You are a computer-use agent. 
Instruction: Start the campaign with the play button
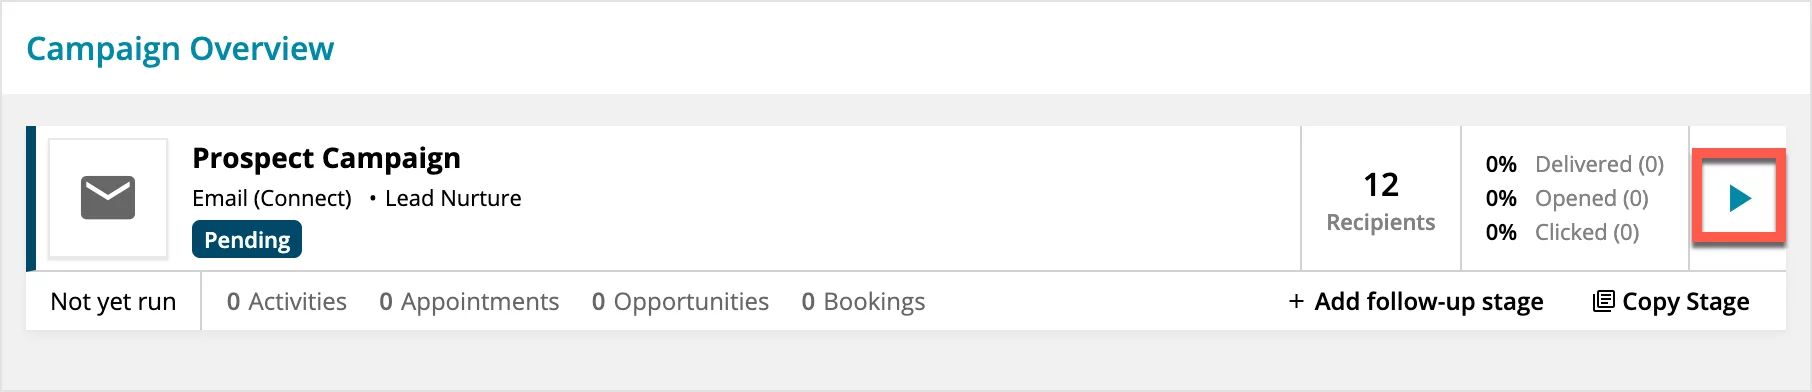[x=1739, y=198]
